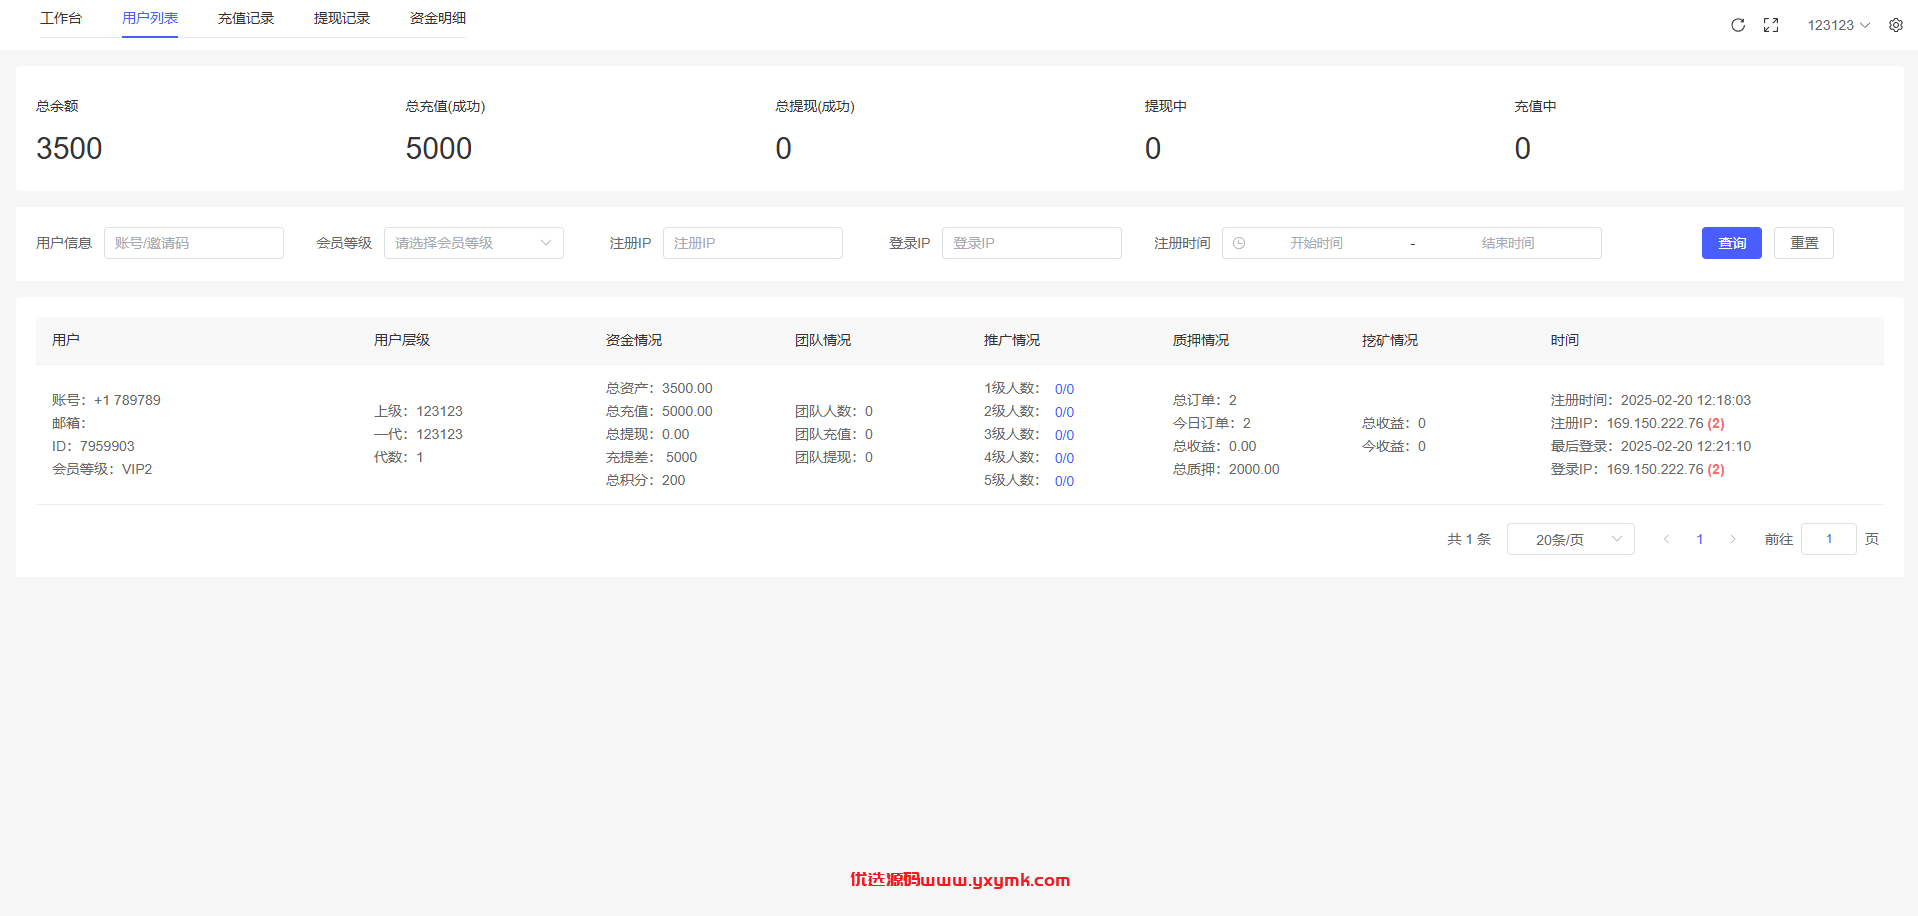Click the refresh icon in top bar

pos(1738,25)
